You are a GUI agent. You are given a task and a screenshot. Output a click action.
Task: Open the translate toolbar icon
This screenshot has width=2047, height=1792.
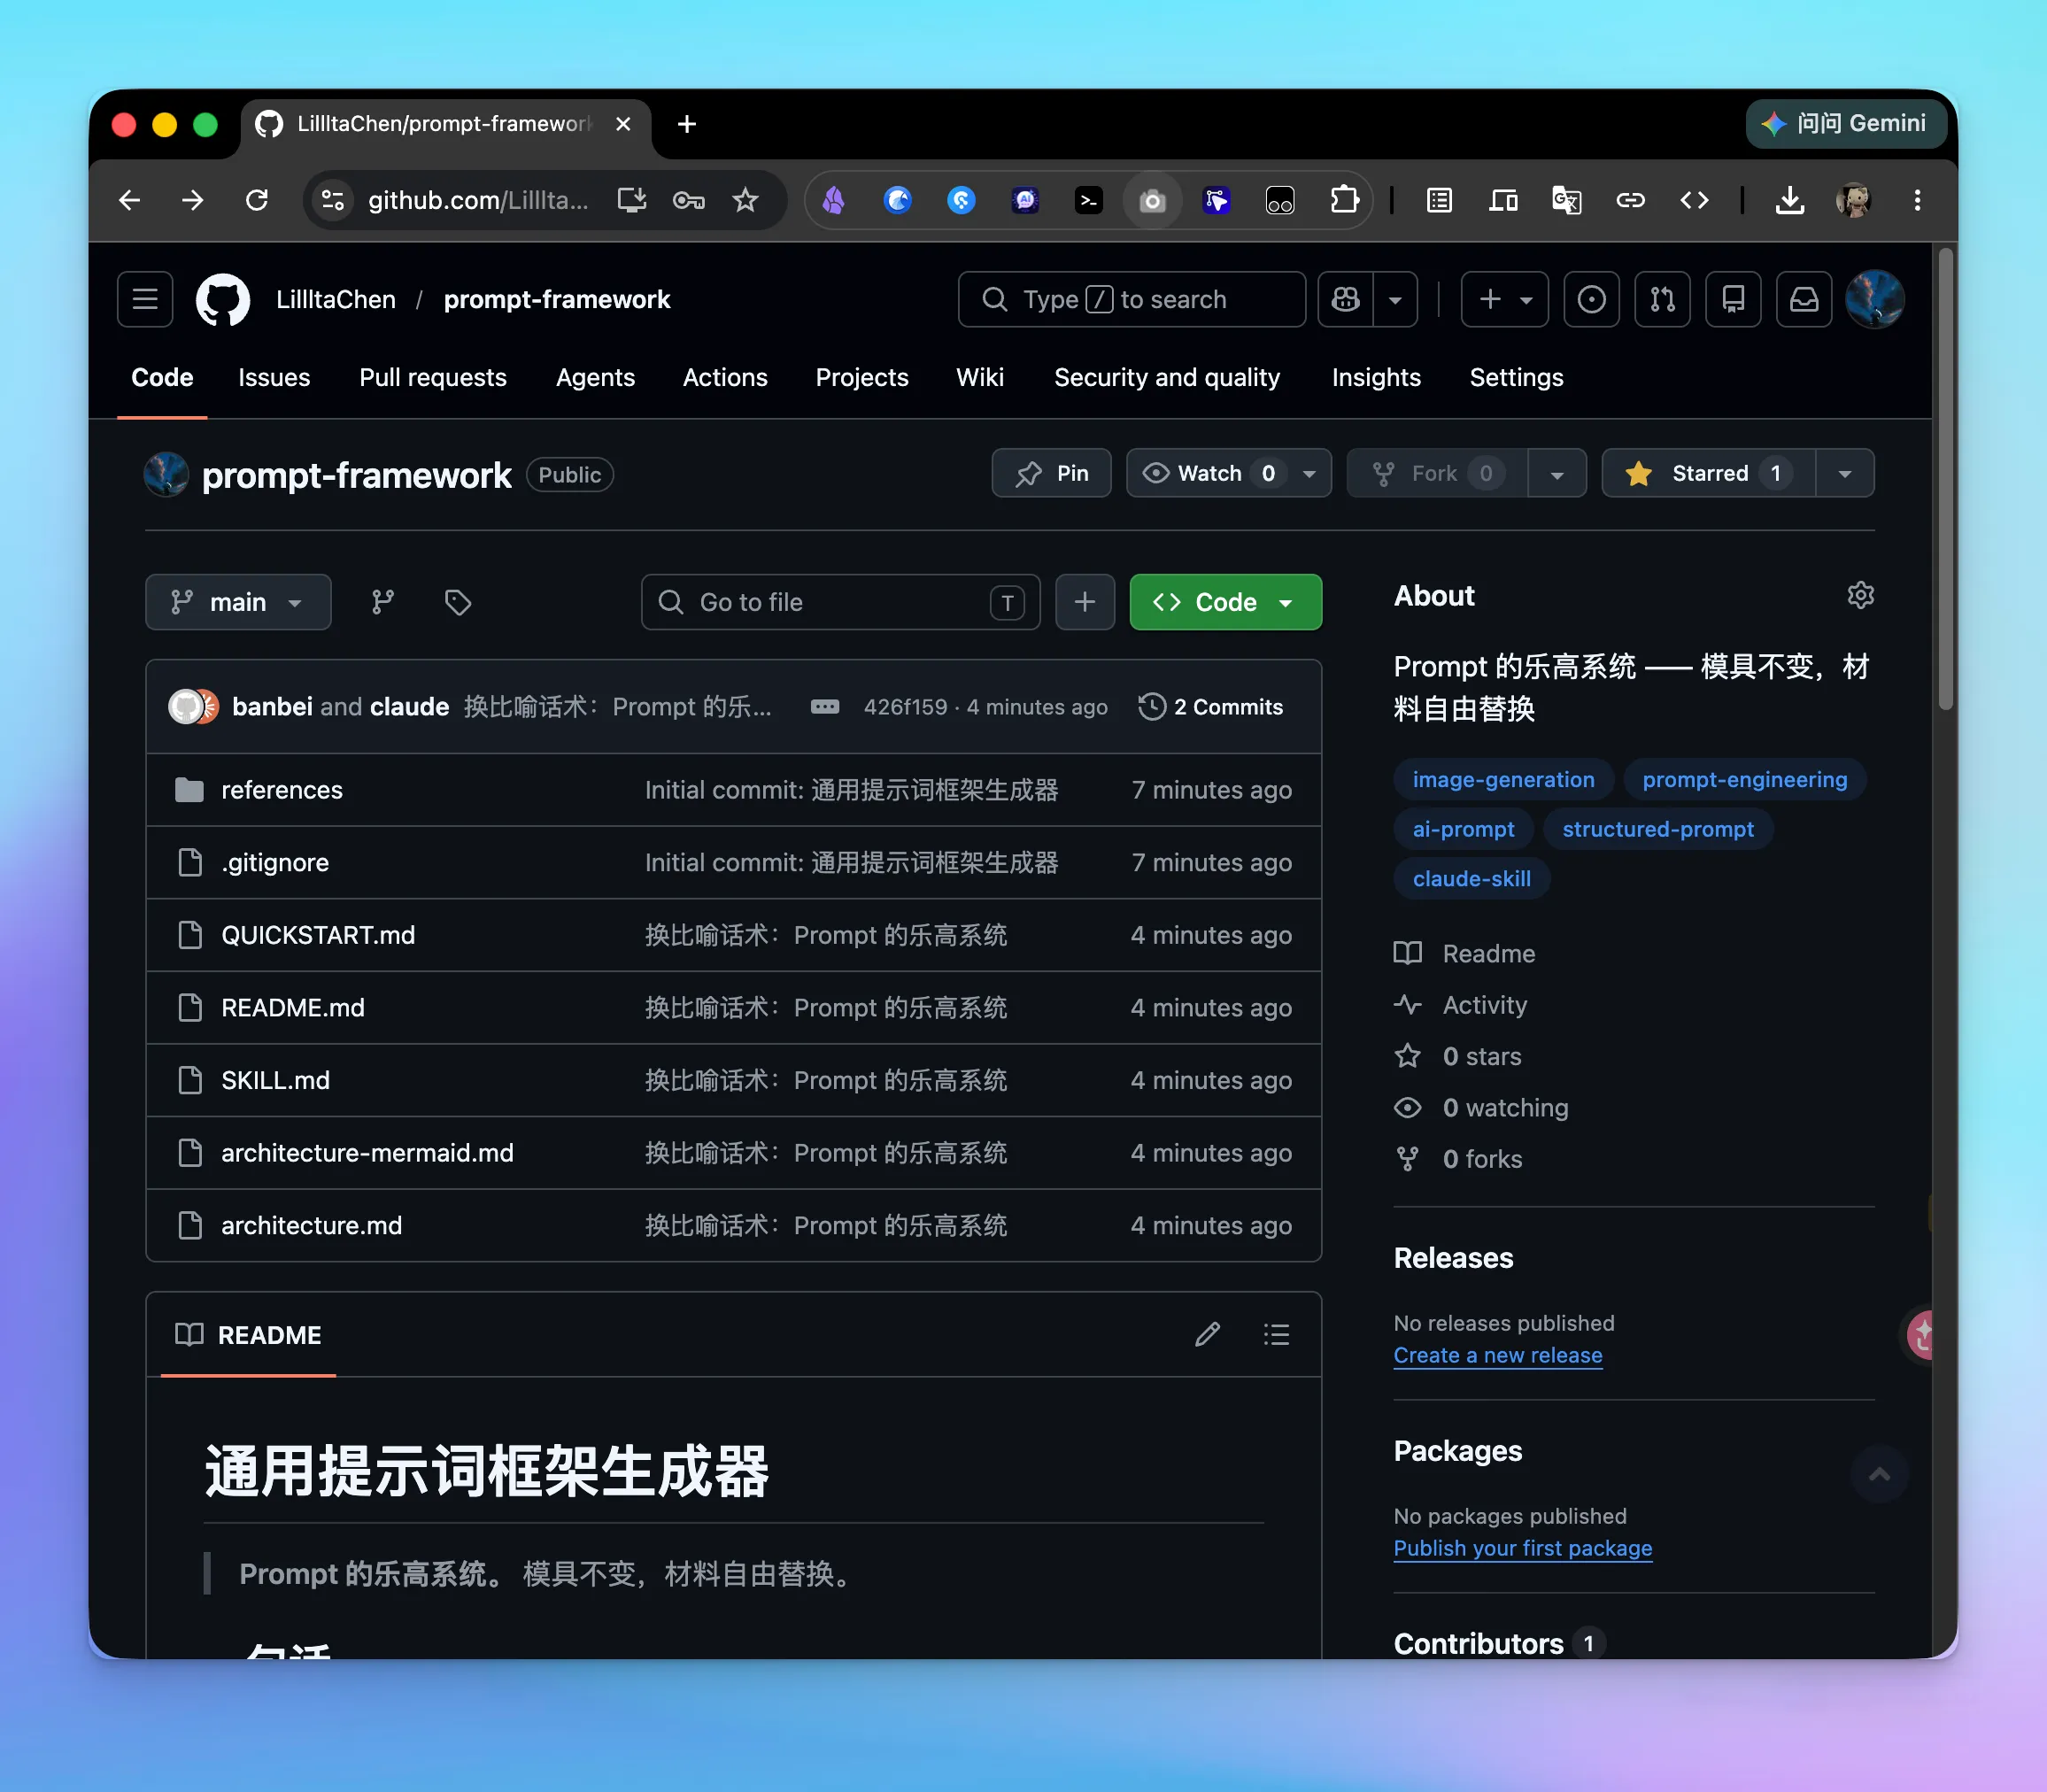1566,200
